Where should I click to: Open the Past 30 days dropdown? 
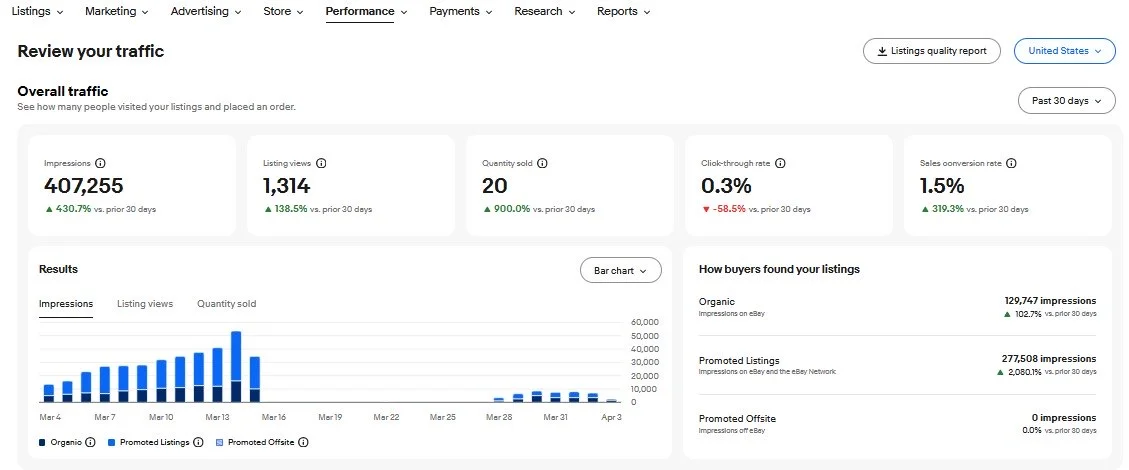[x=1066, y=101]
